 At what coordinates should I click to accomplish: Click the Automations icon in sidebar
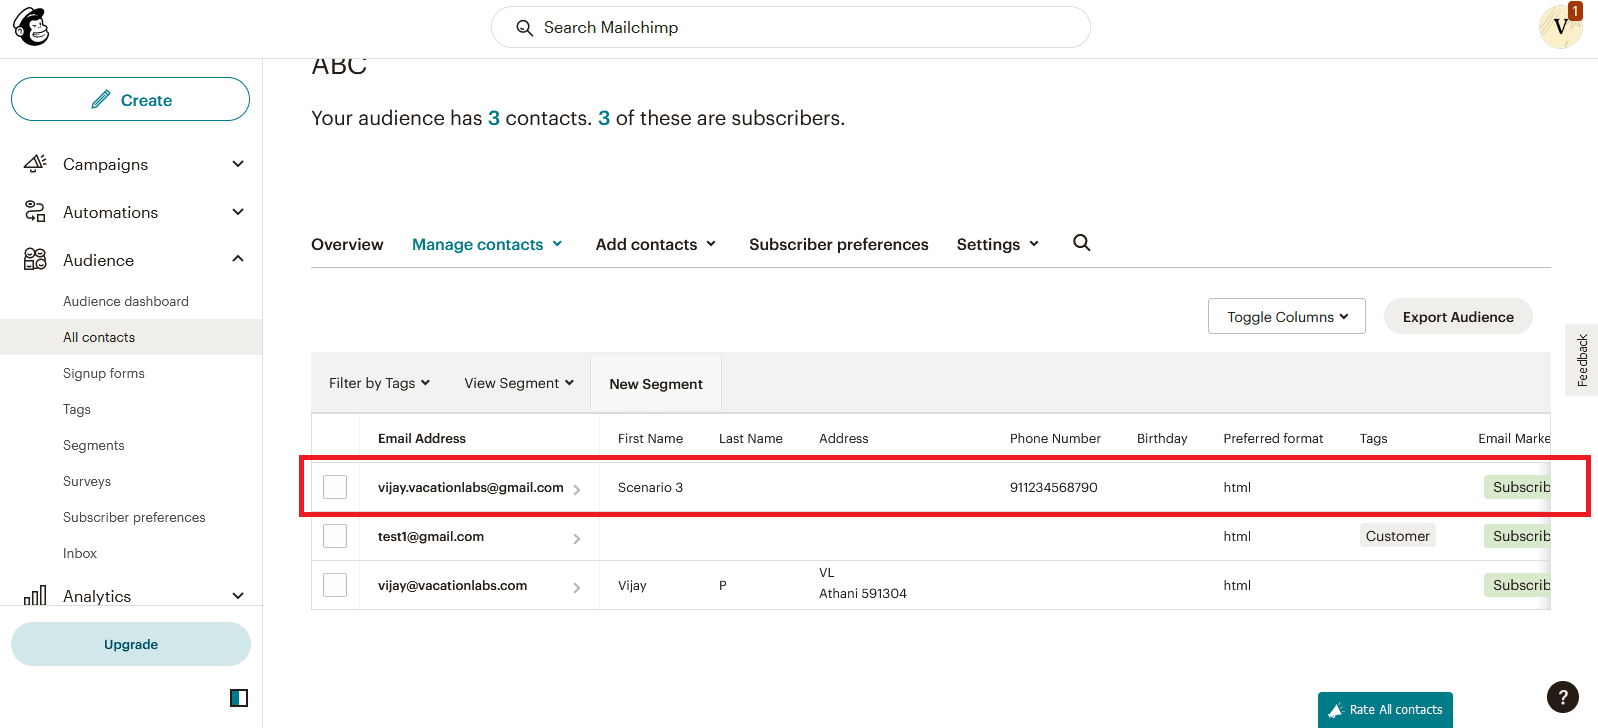click(x=35, y=211)
